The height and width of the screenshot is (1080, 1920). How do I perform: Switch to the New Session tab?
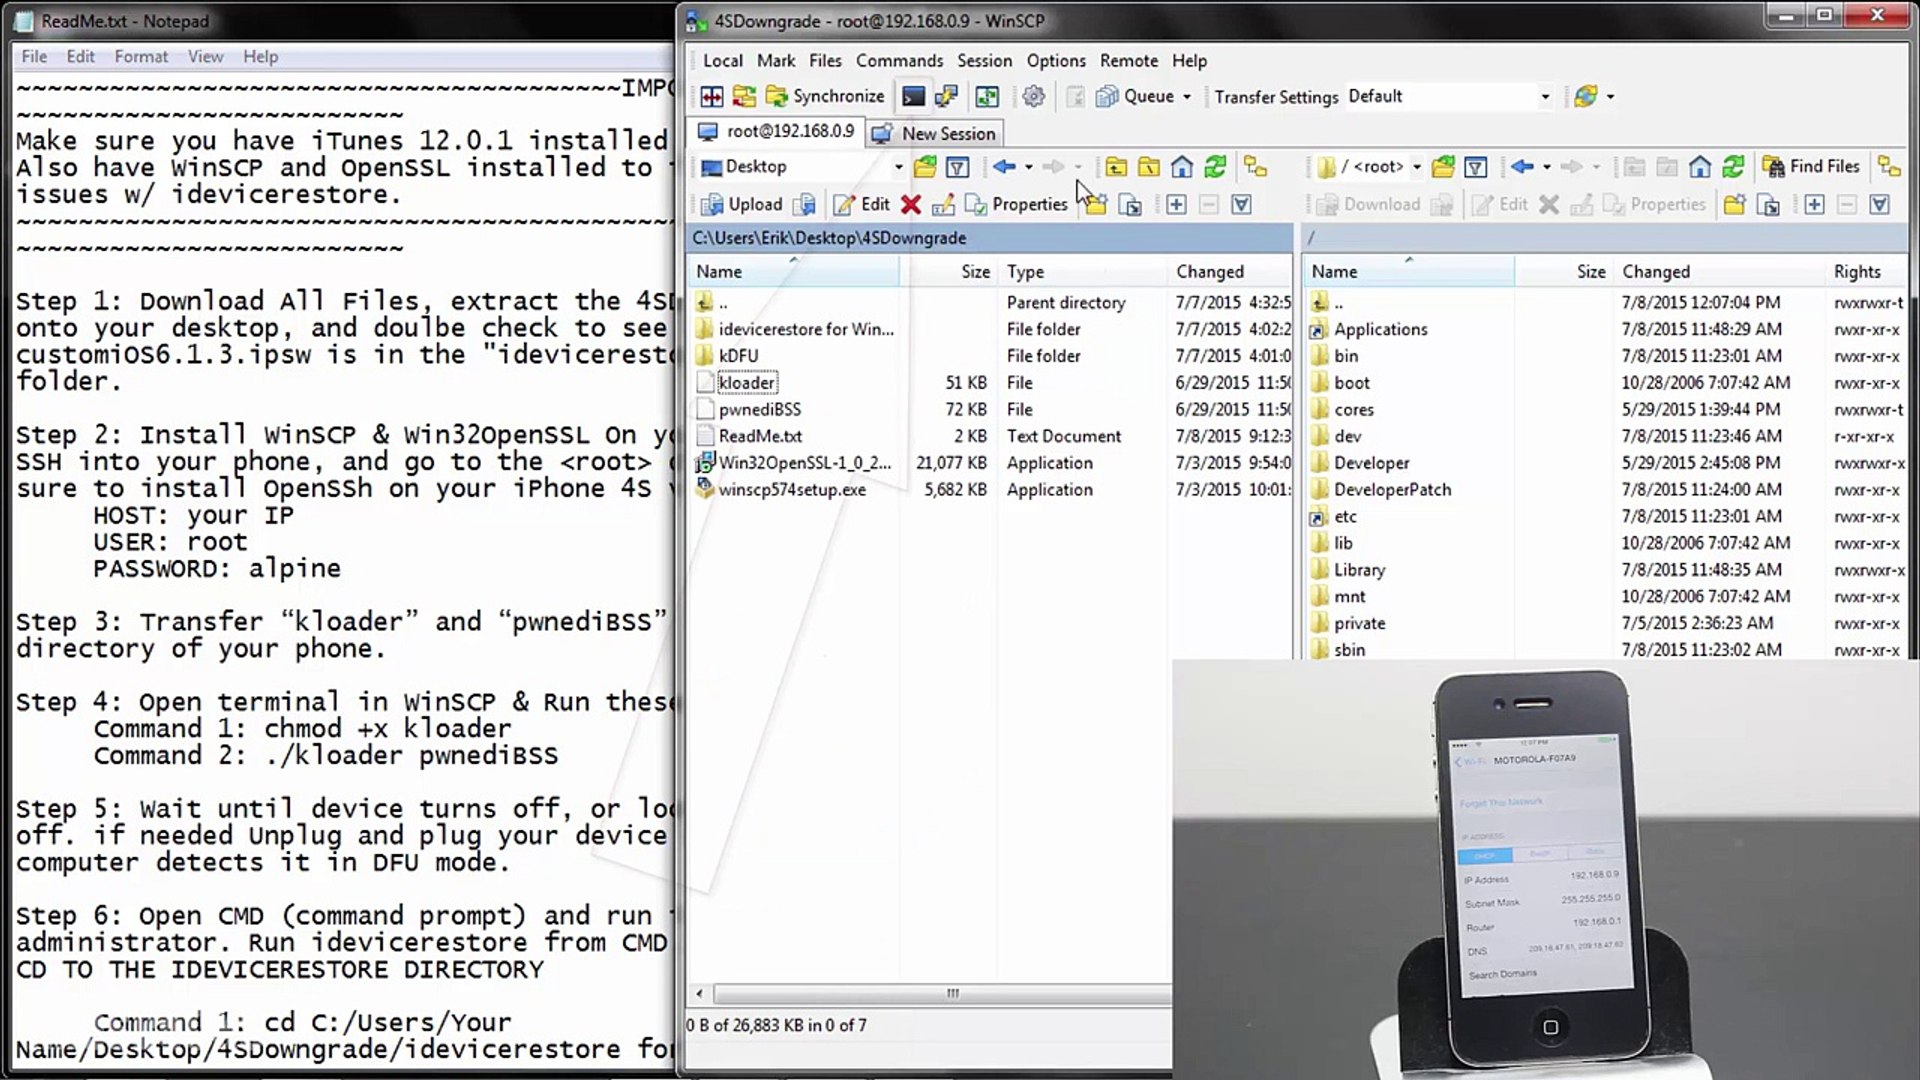(936, 134)
